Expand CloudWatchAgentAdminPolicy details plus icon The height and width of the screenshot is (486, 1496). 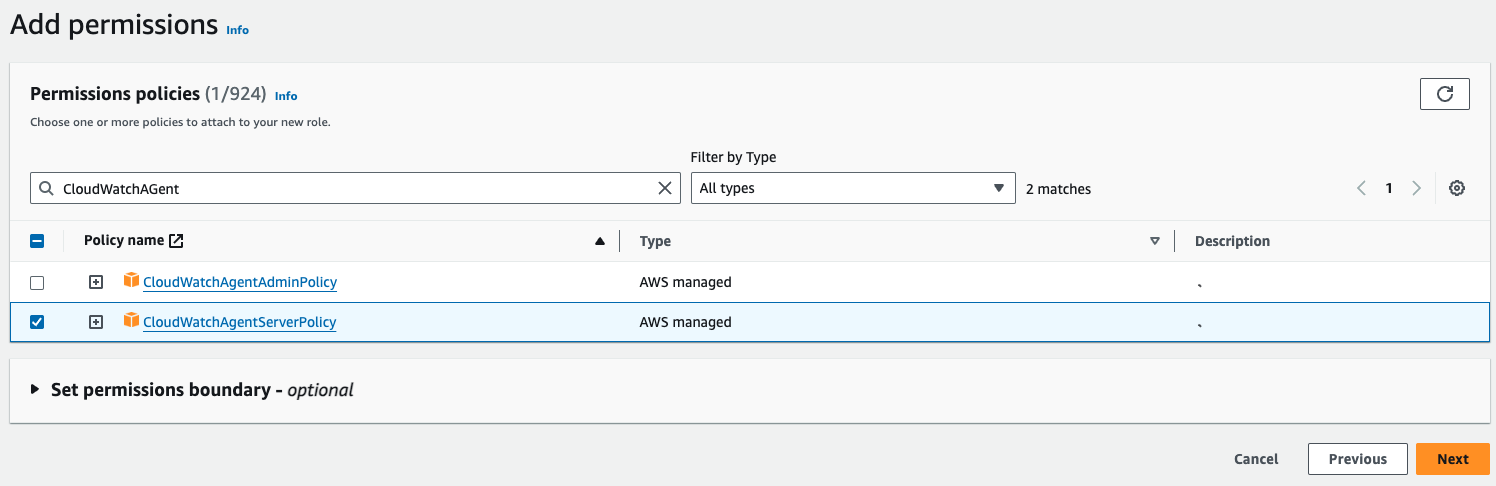coord(96,282)
